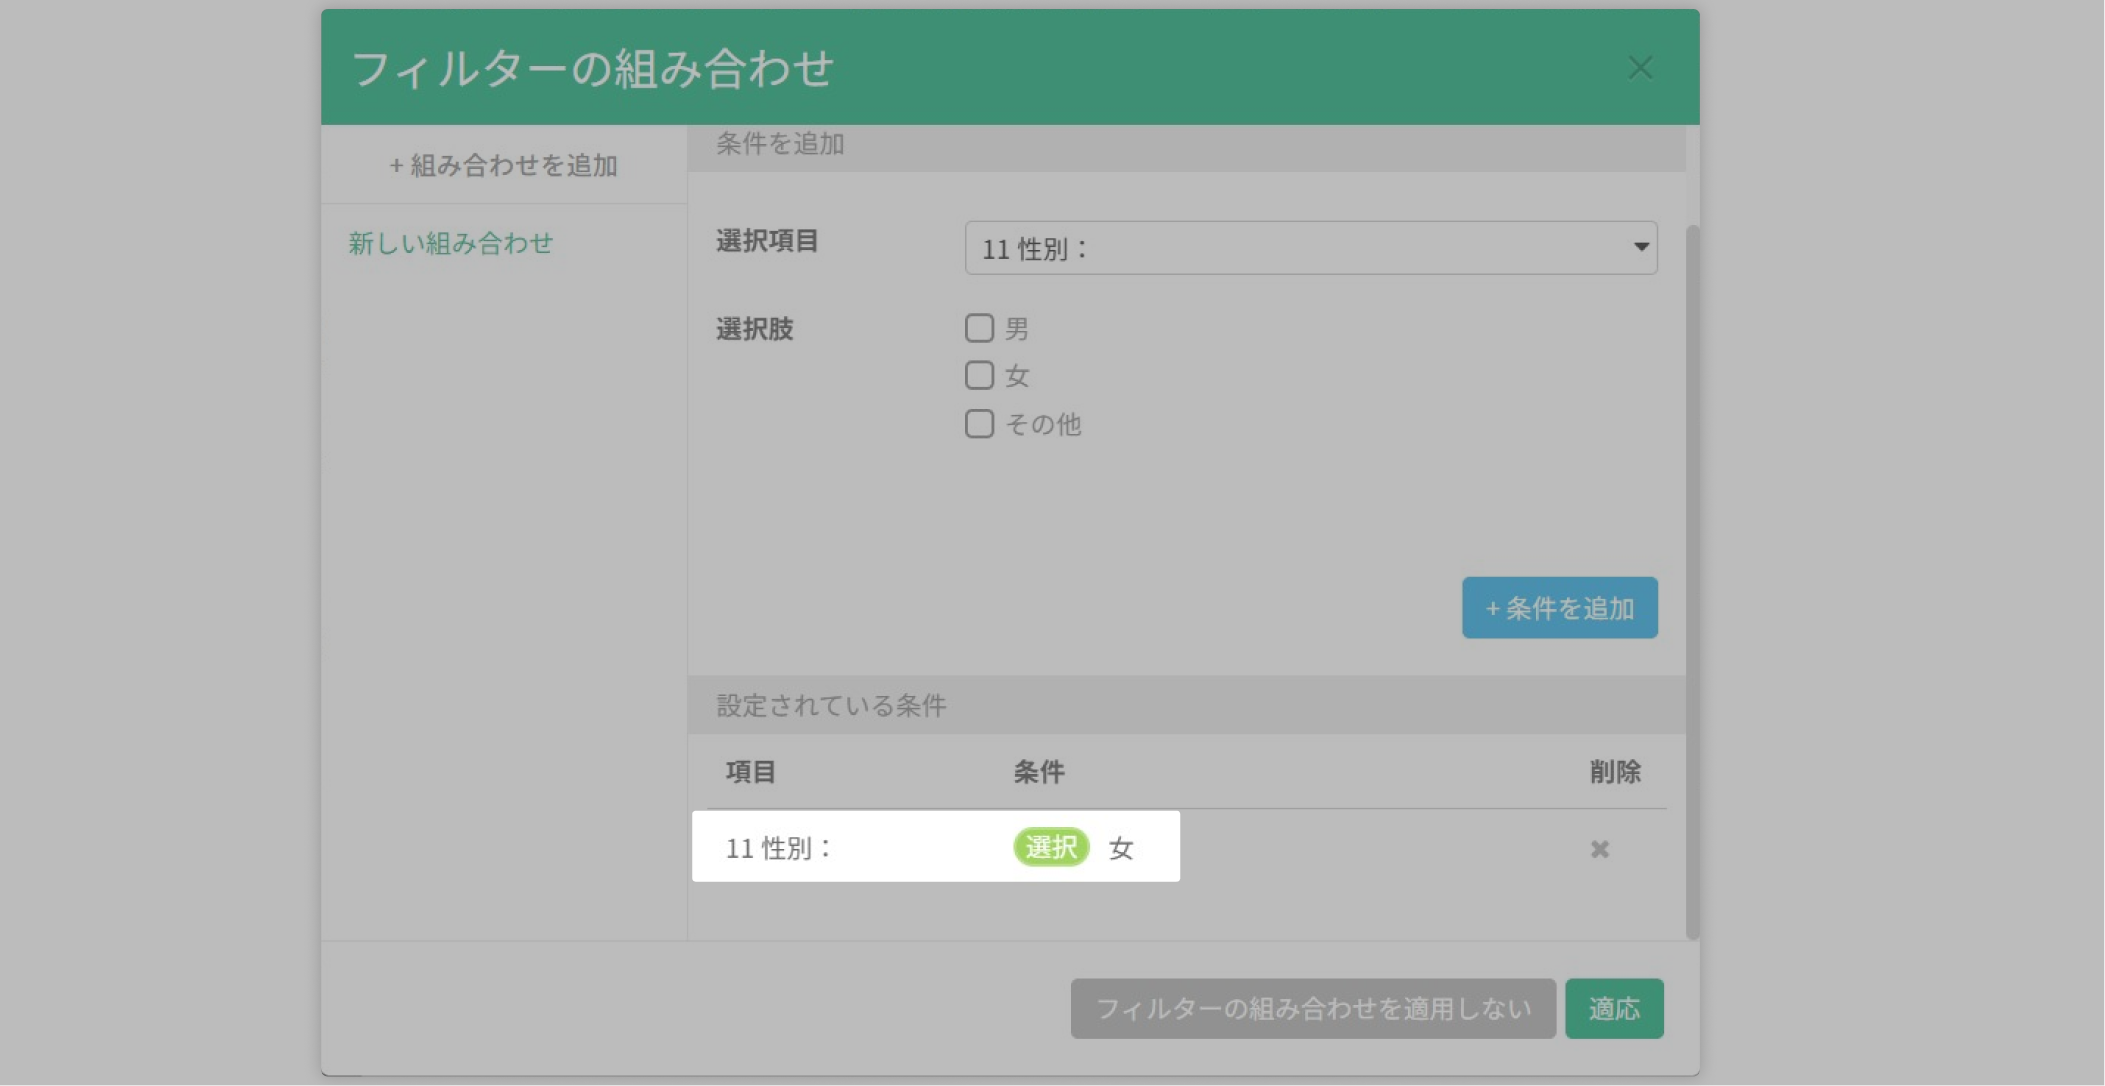Click the + 条件を追加 button
Image resolution: width=2105 pixels, height=1086 pixels.
(x=1560, y=608)
